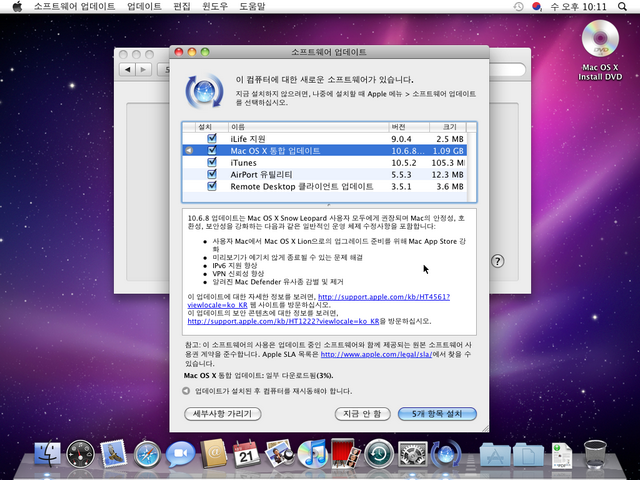Open iCal from the dock
This screenshot has height=480, width=640.
pos(246,453)
